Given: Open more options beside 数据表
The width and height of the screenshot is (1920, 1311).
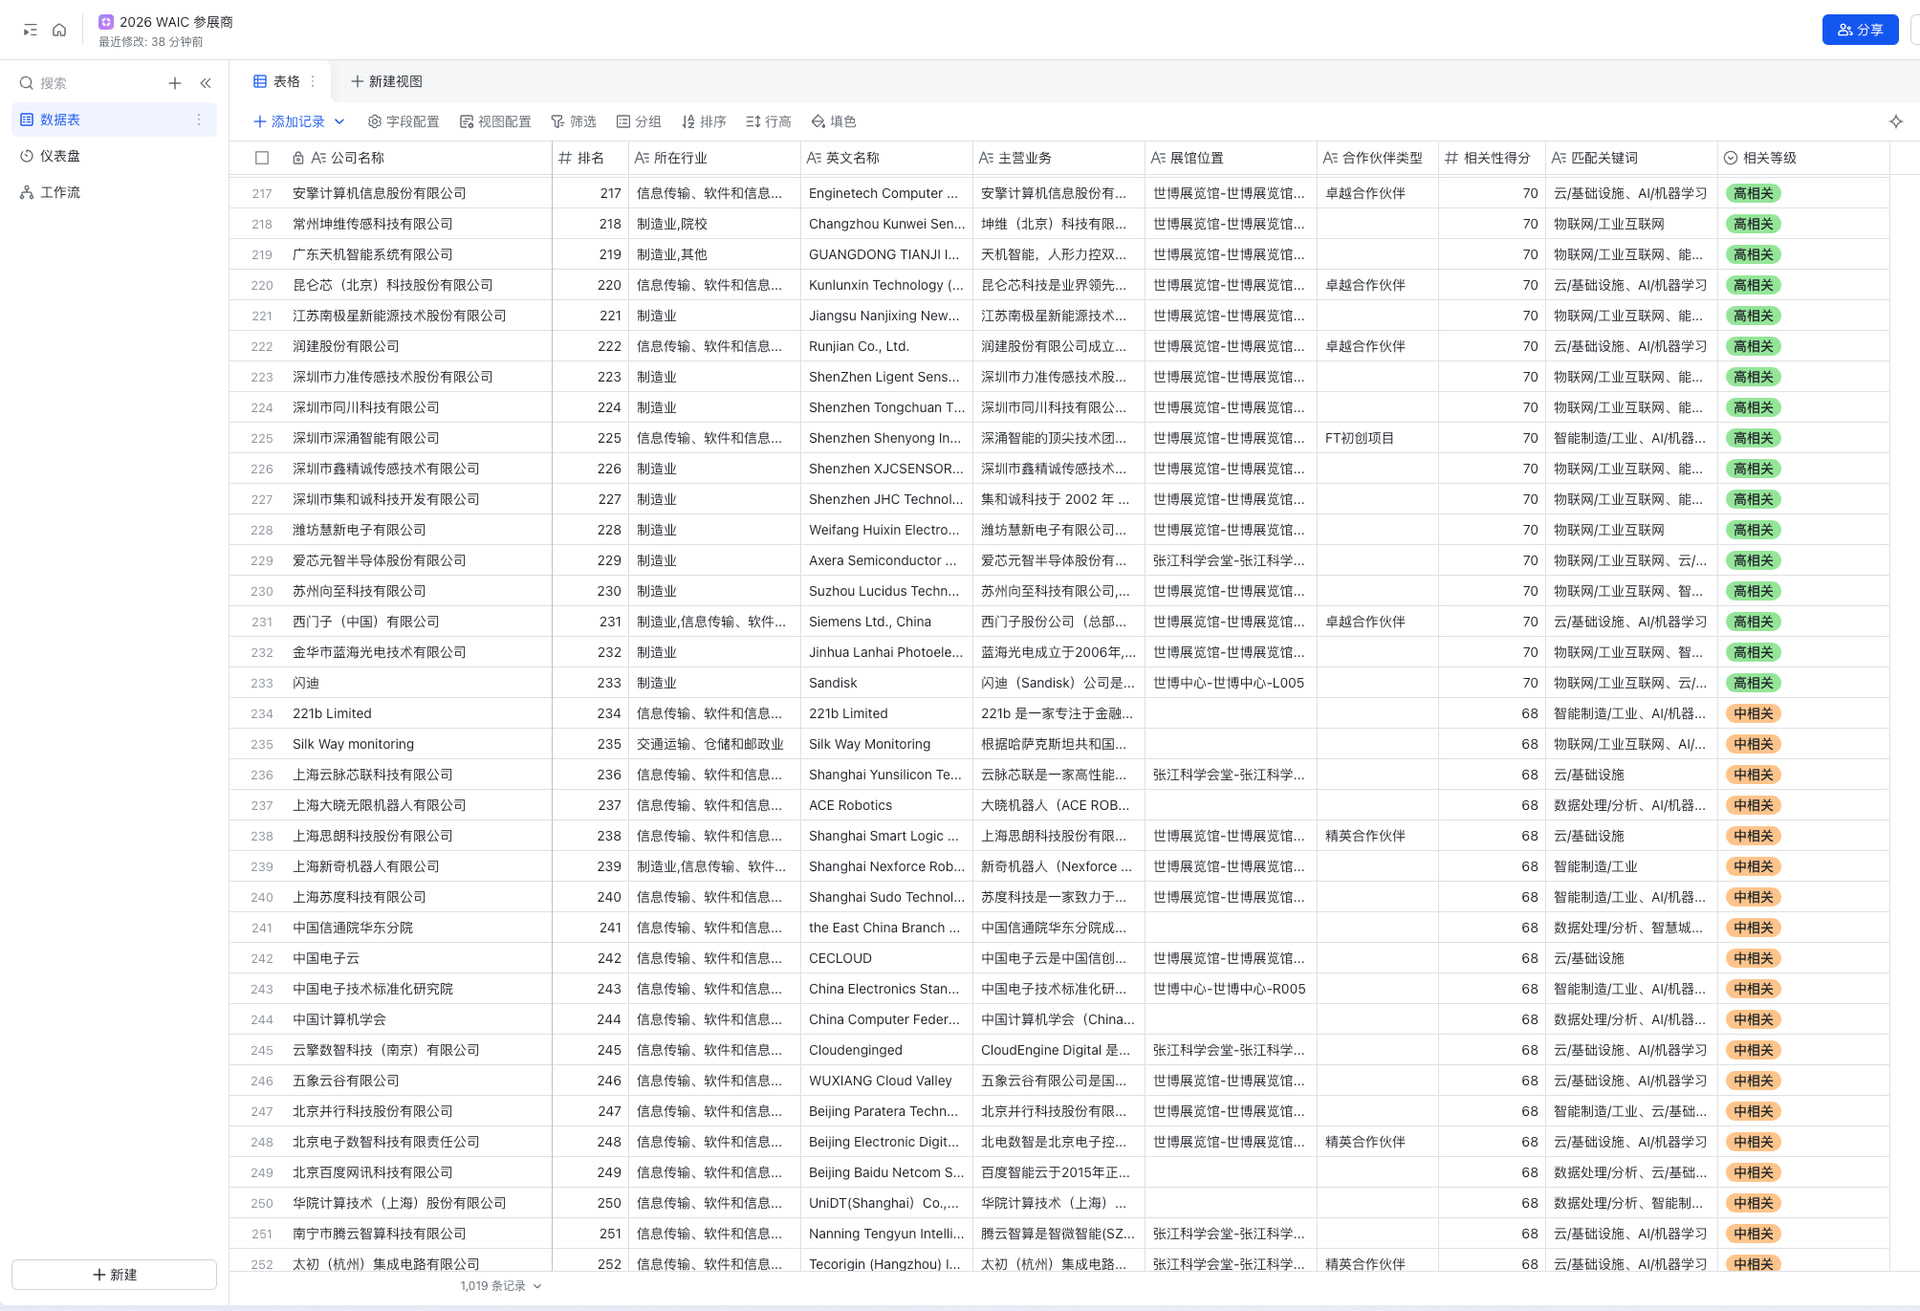Looking at the screenshot, I should click(199, 120).
